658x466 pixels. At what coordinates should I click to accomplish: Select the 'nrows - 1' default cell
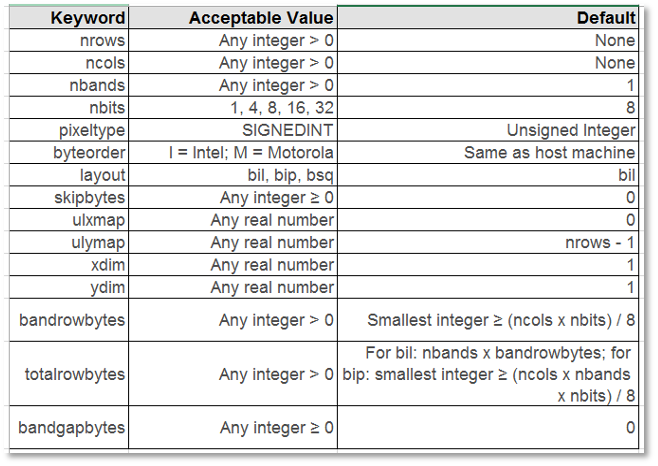599,243
